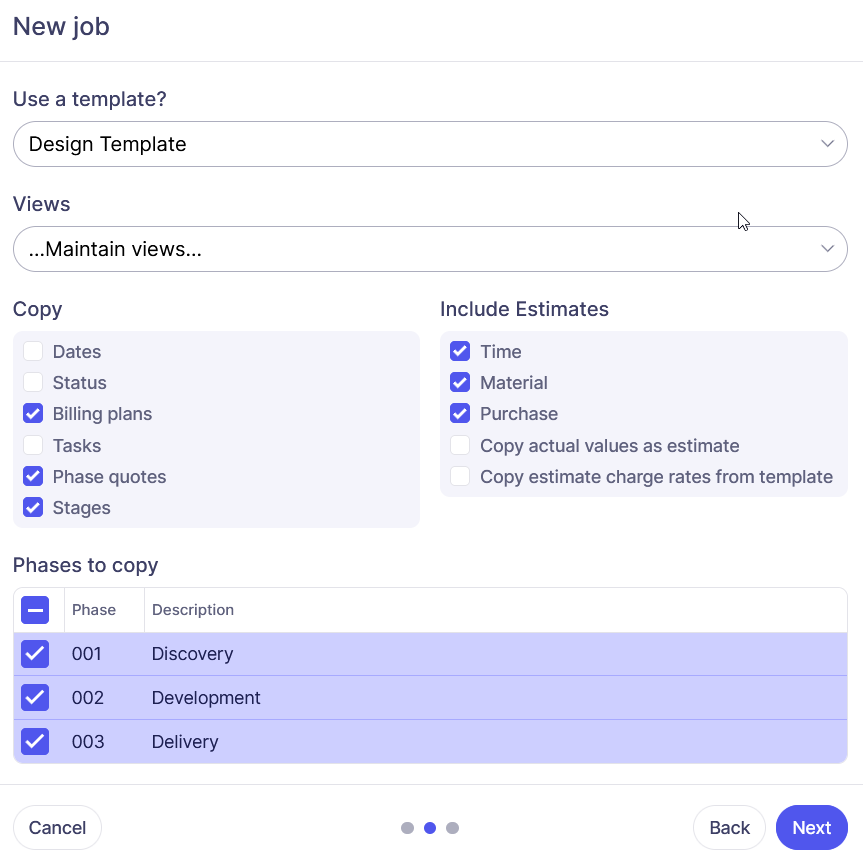Uncheck Billing plans checkbox

click(x=33, y=414)
